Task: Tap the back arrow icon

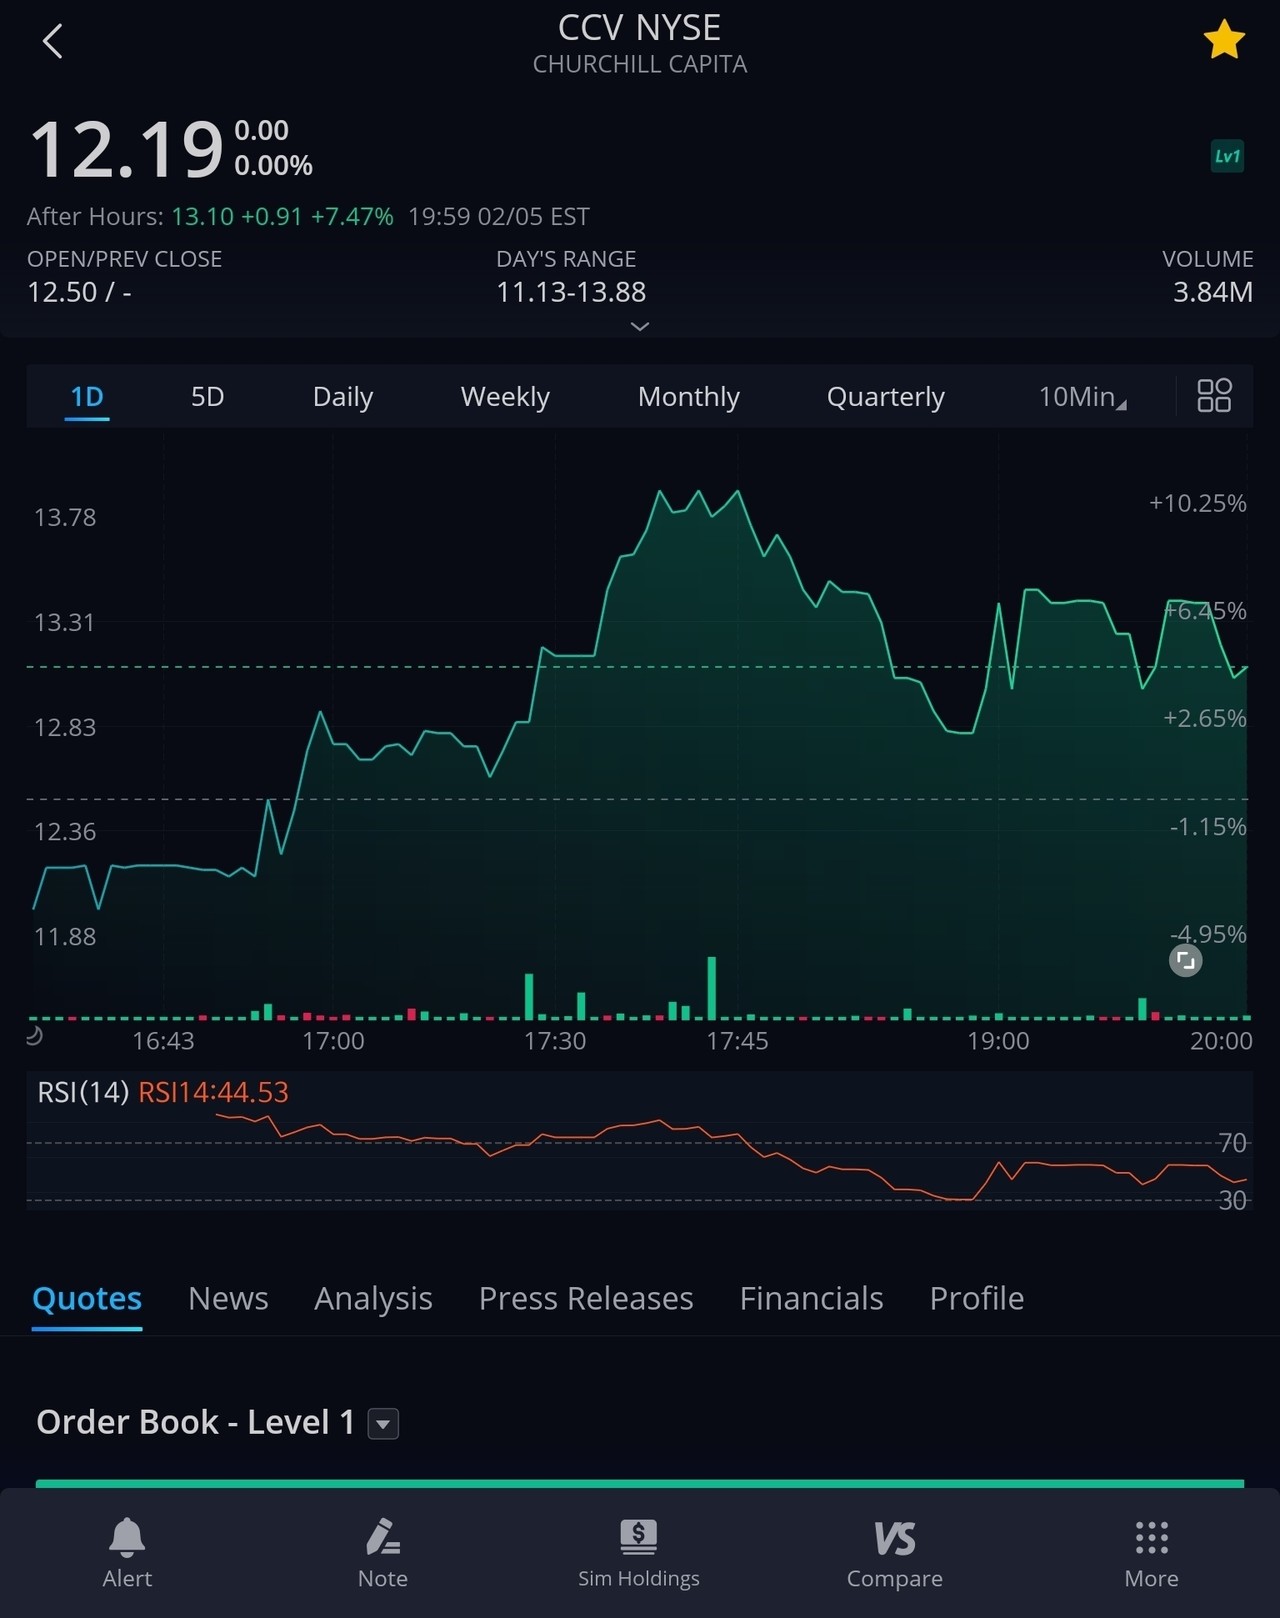Action: [x=53, y=42]
